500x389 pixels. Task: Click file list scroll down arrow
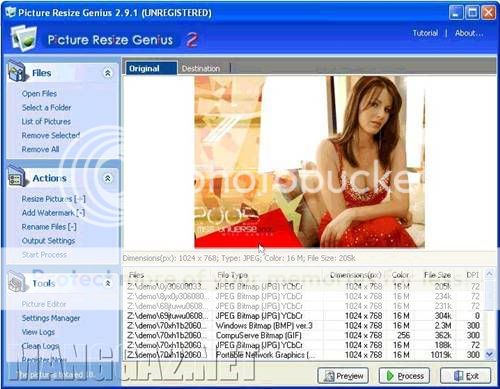click(489, 354)
